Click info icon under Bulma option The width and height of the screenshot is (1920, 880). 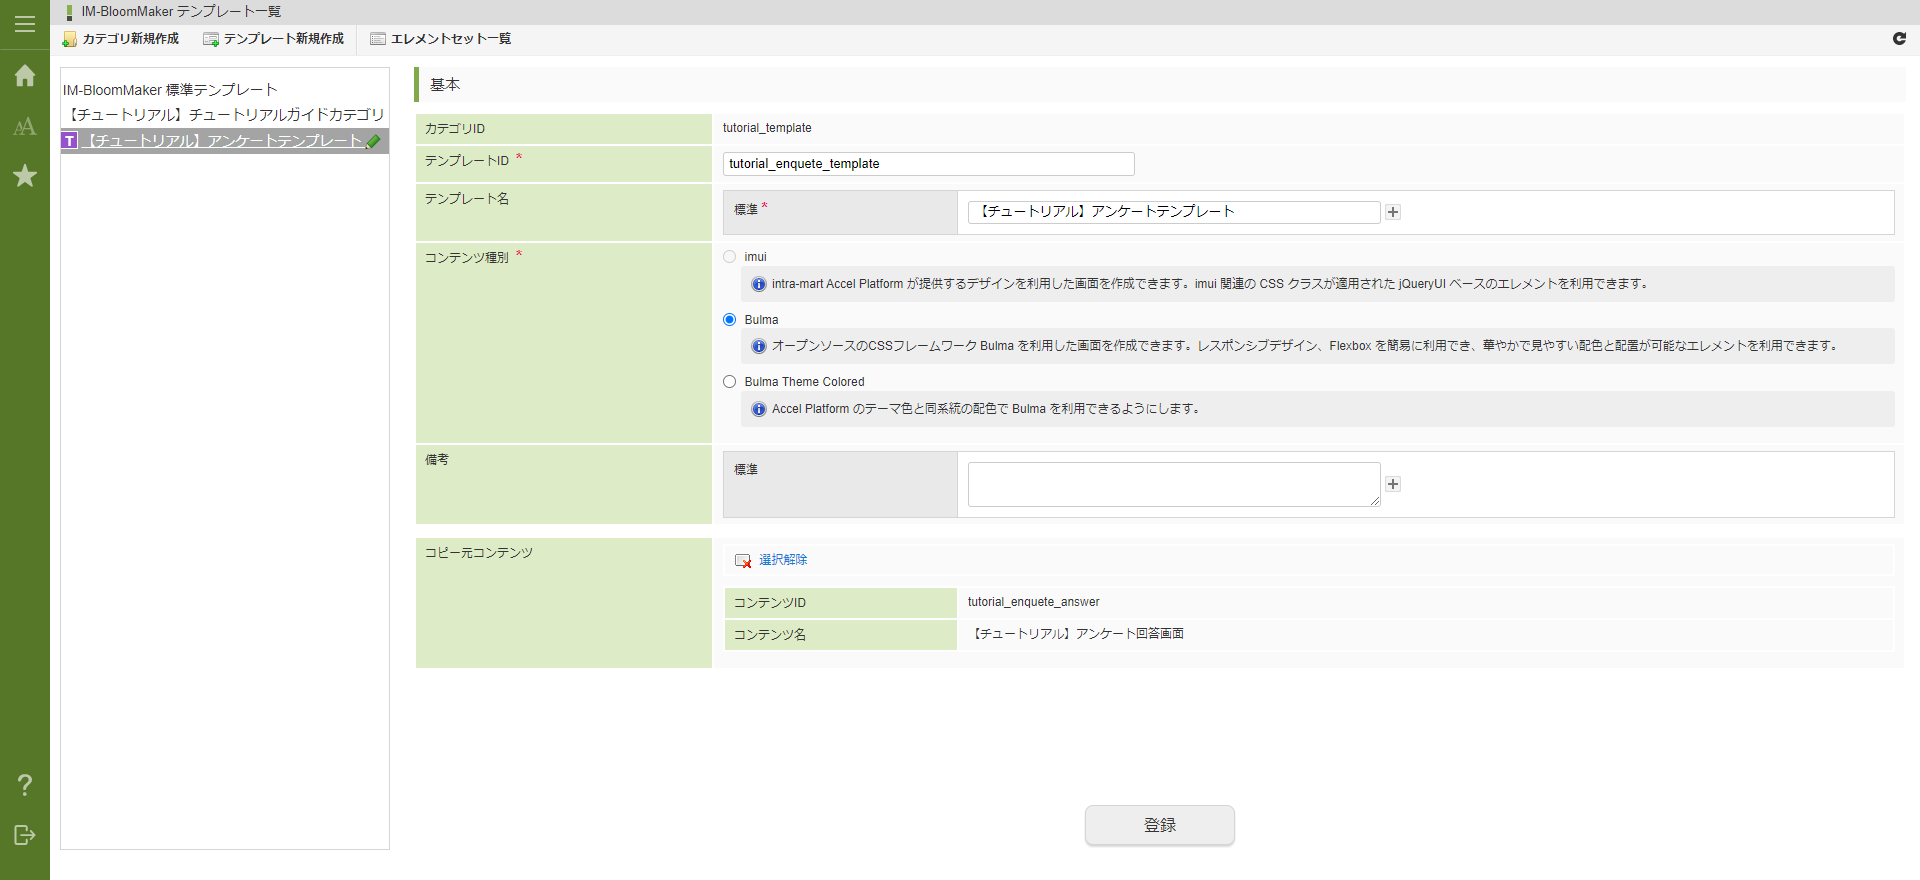pyautogui.click(x=759, y=346)
